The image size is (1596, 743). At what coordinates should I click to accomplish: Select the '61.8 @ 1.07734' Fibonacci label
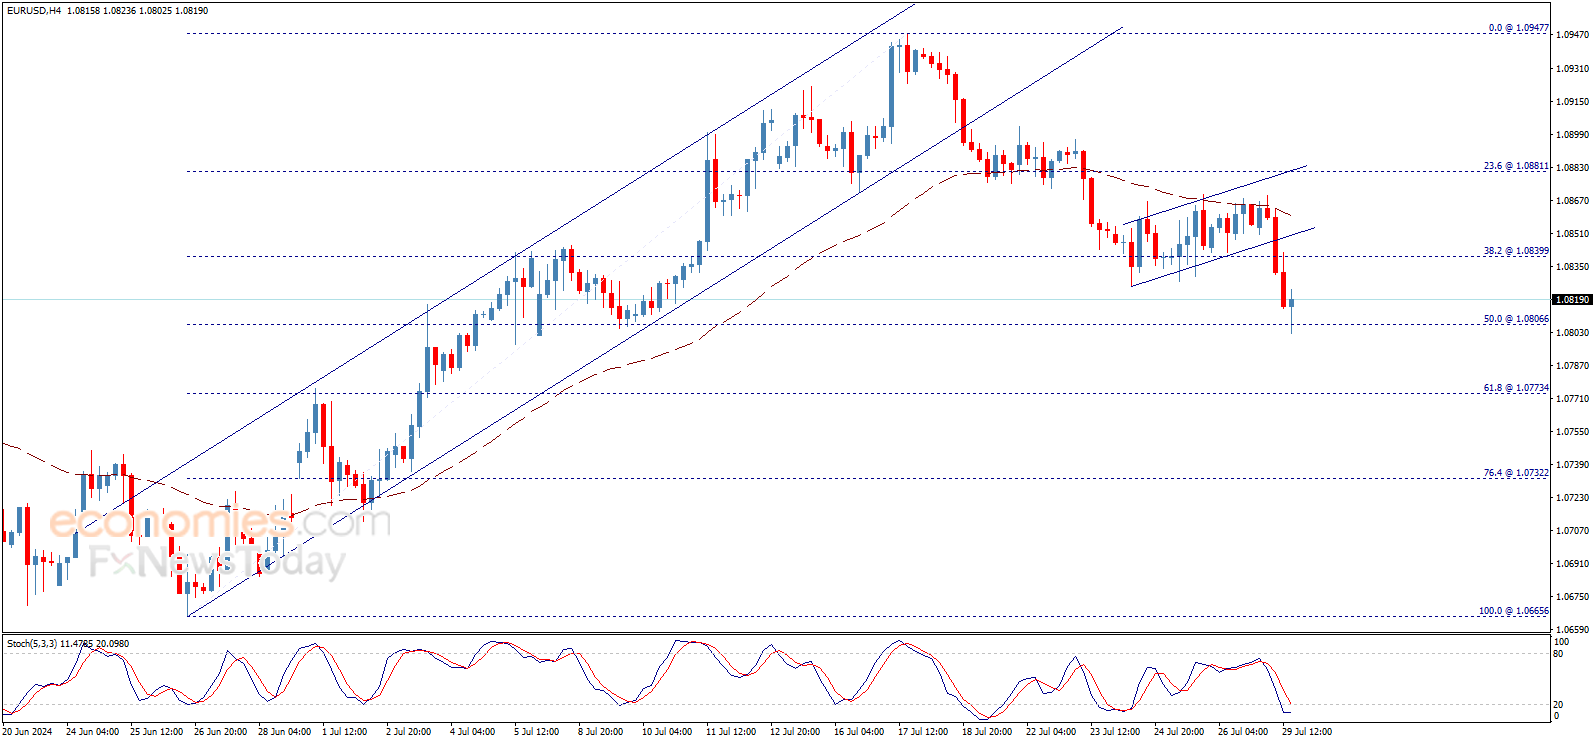tap(1516, 388)
